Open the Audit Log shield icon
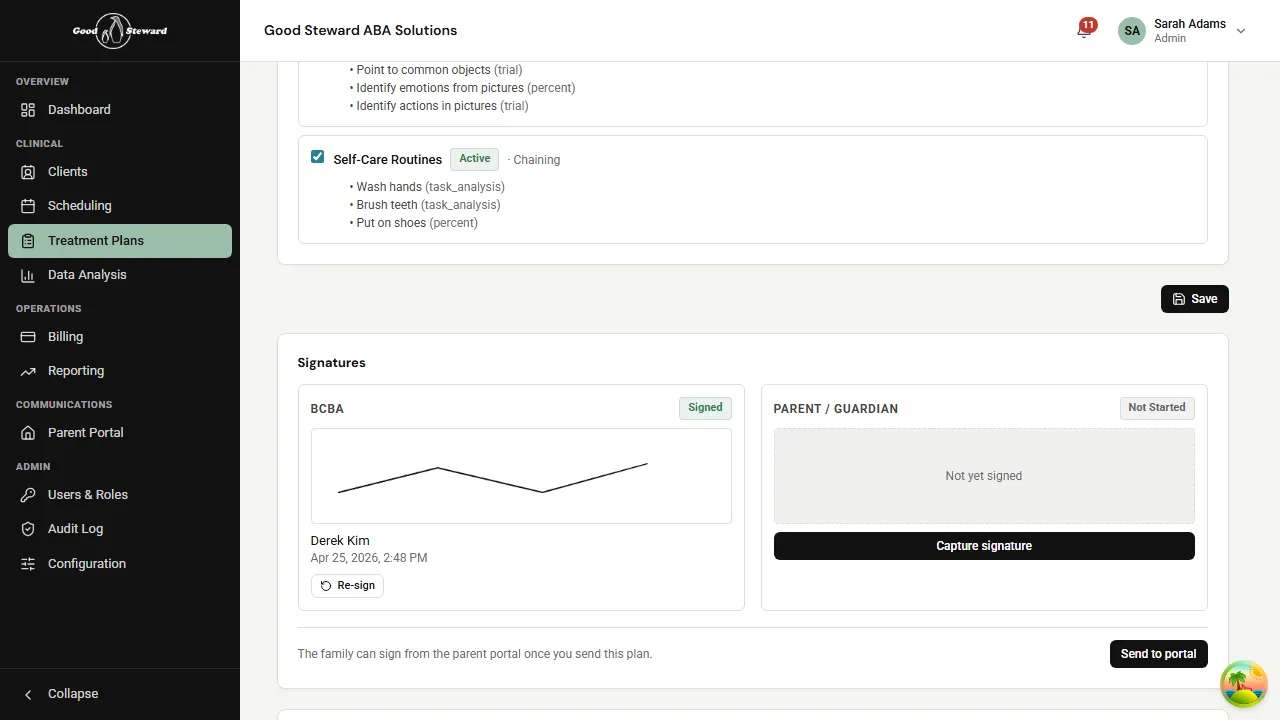 click(x=27, y=528)
